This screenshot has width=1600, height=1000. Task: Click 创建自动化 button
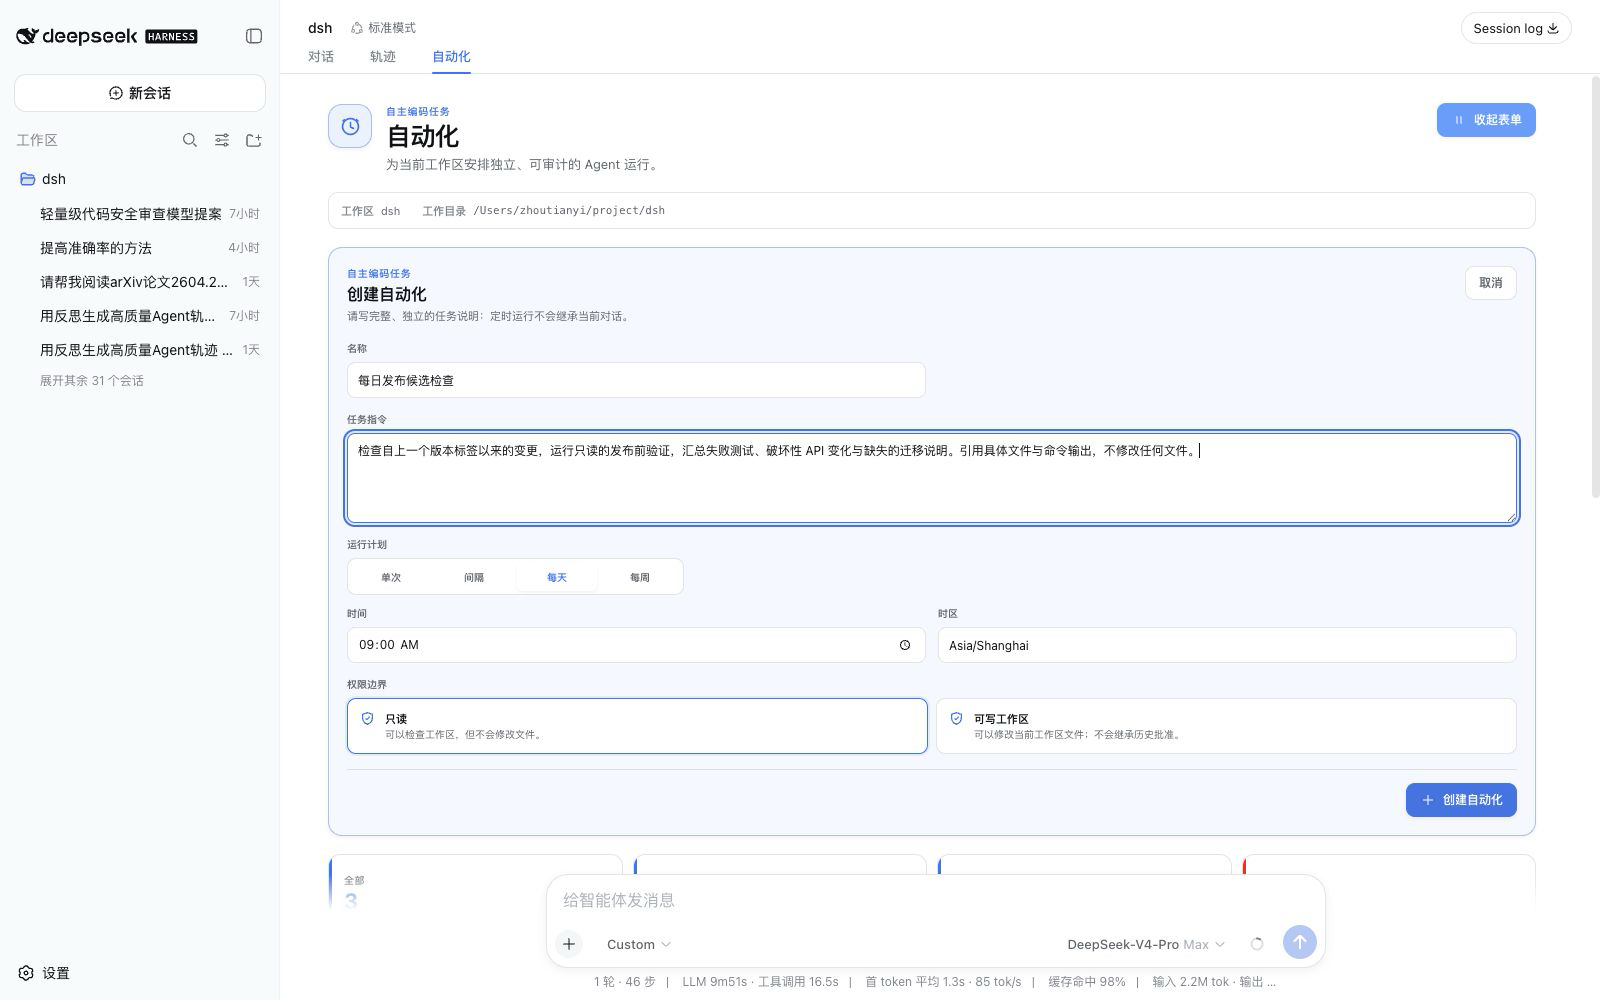click(x=1461, y=800)
